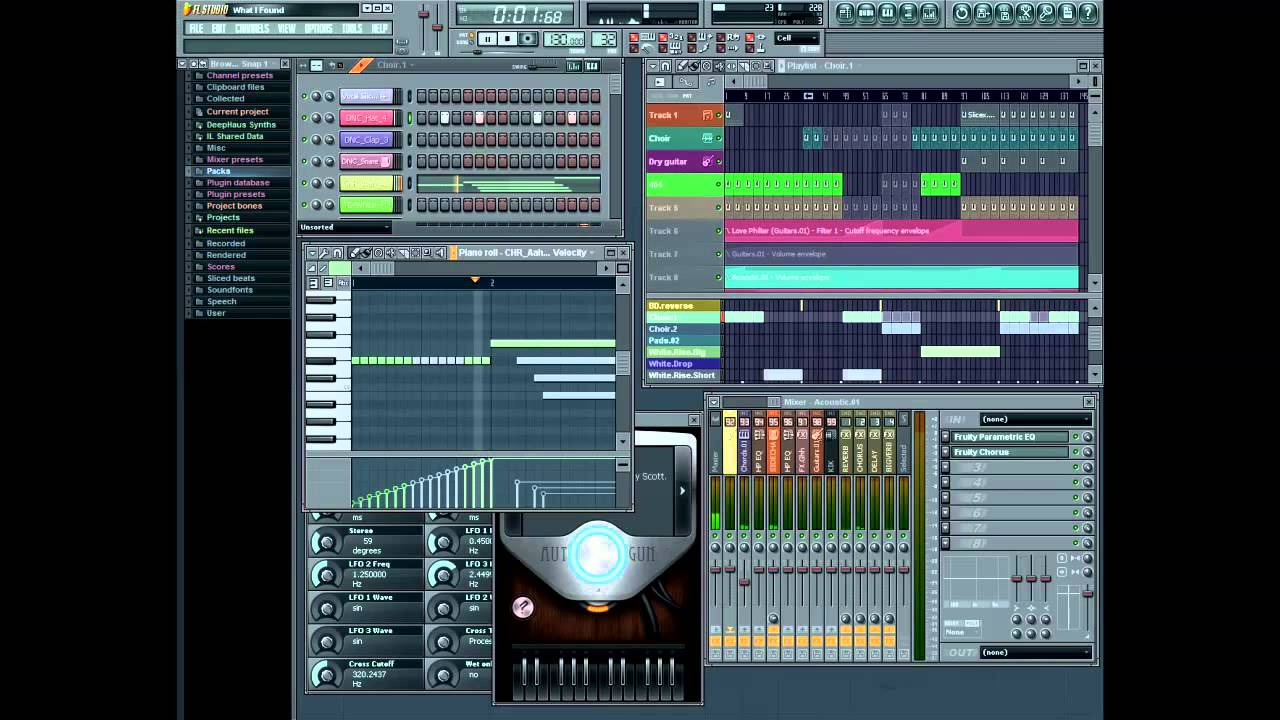1280x720 pixels.
Task: Click the magnet snap icon in Playlist toolbar
Action: pos(666,66)
